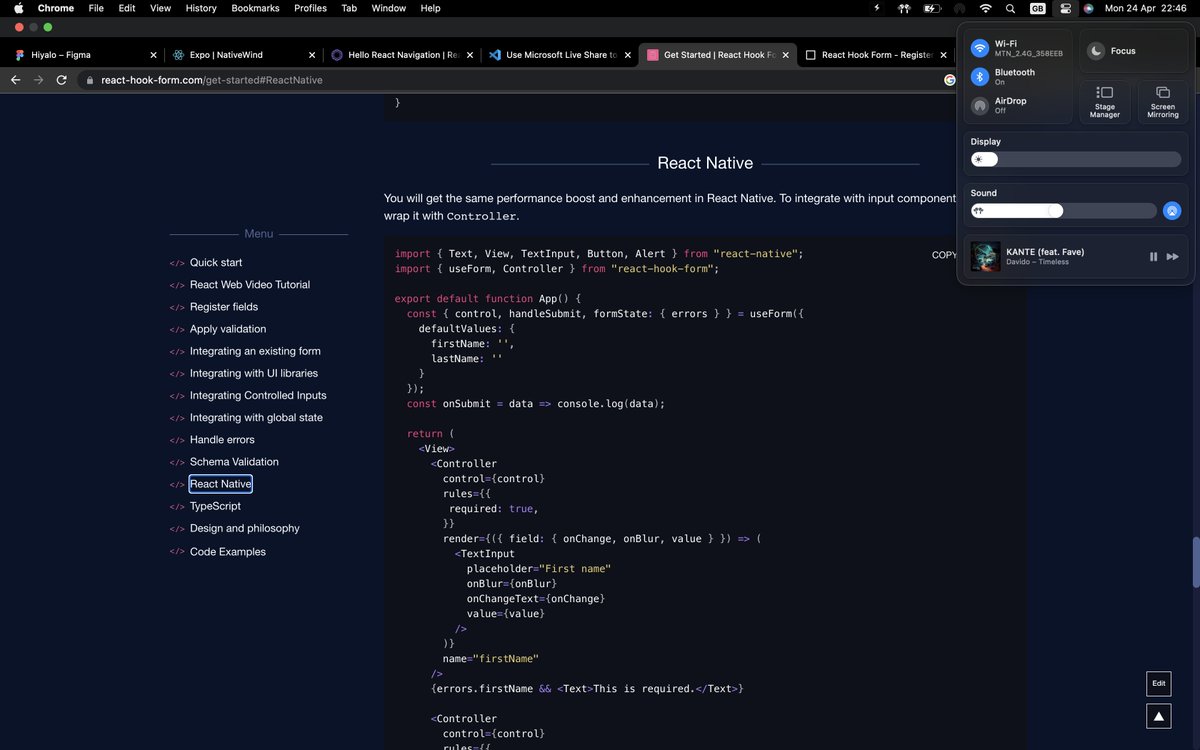Open the Apple menu
Screen dimensions: 1200x750
coord(18,8)
